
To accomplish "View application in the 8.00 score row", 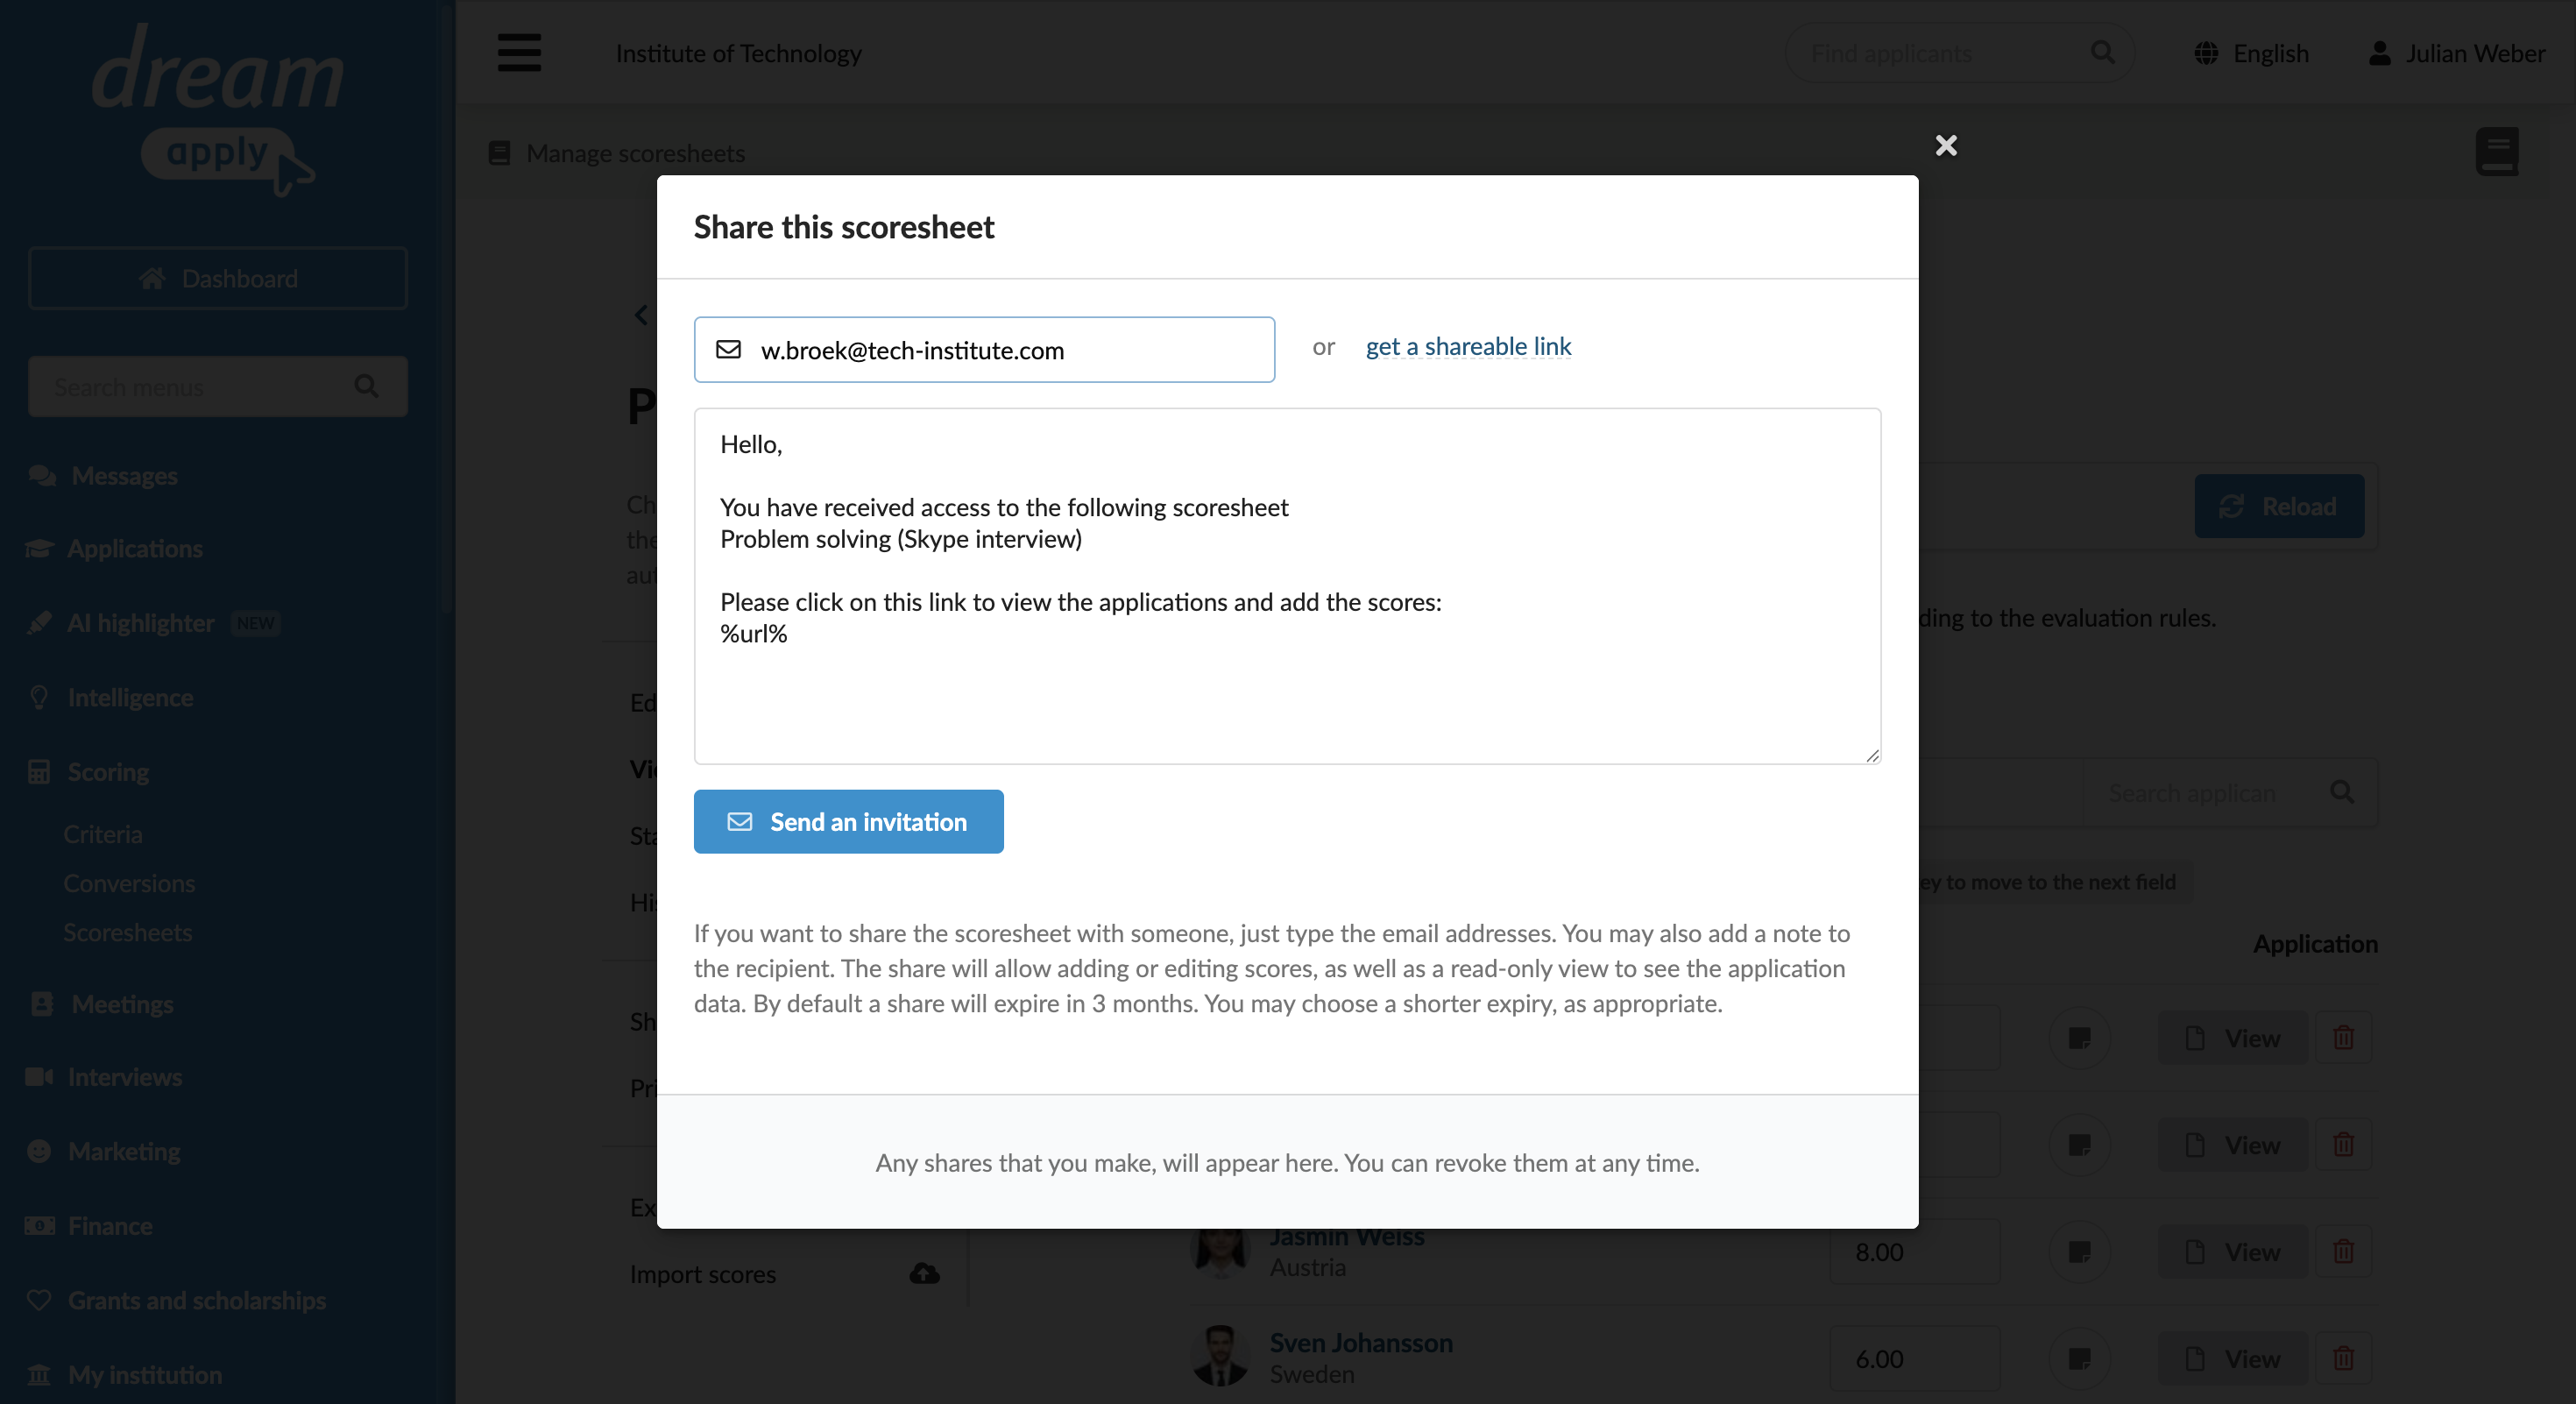I will tap(2234, 1252).
